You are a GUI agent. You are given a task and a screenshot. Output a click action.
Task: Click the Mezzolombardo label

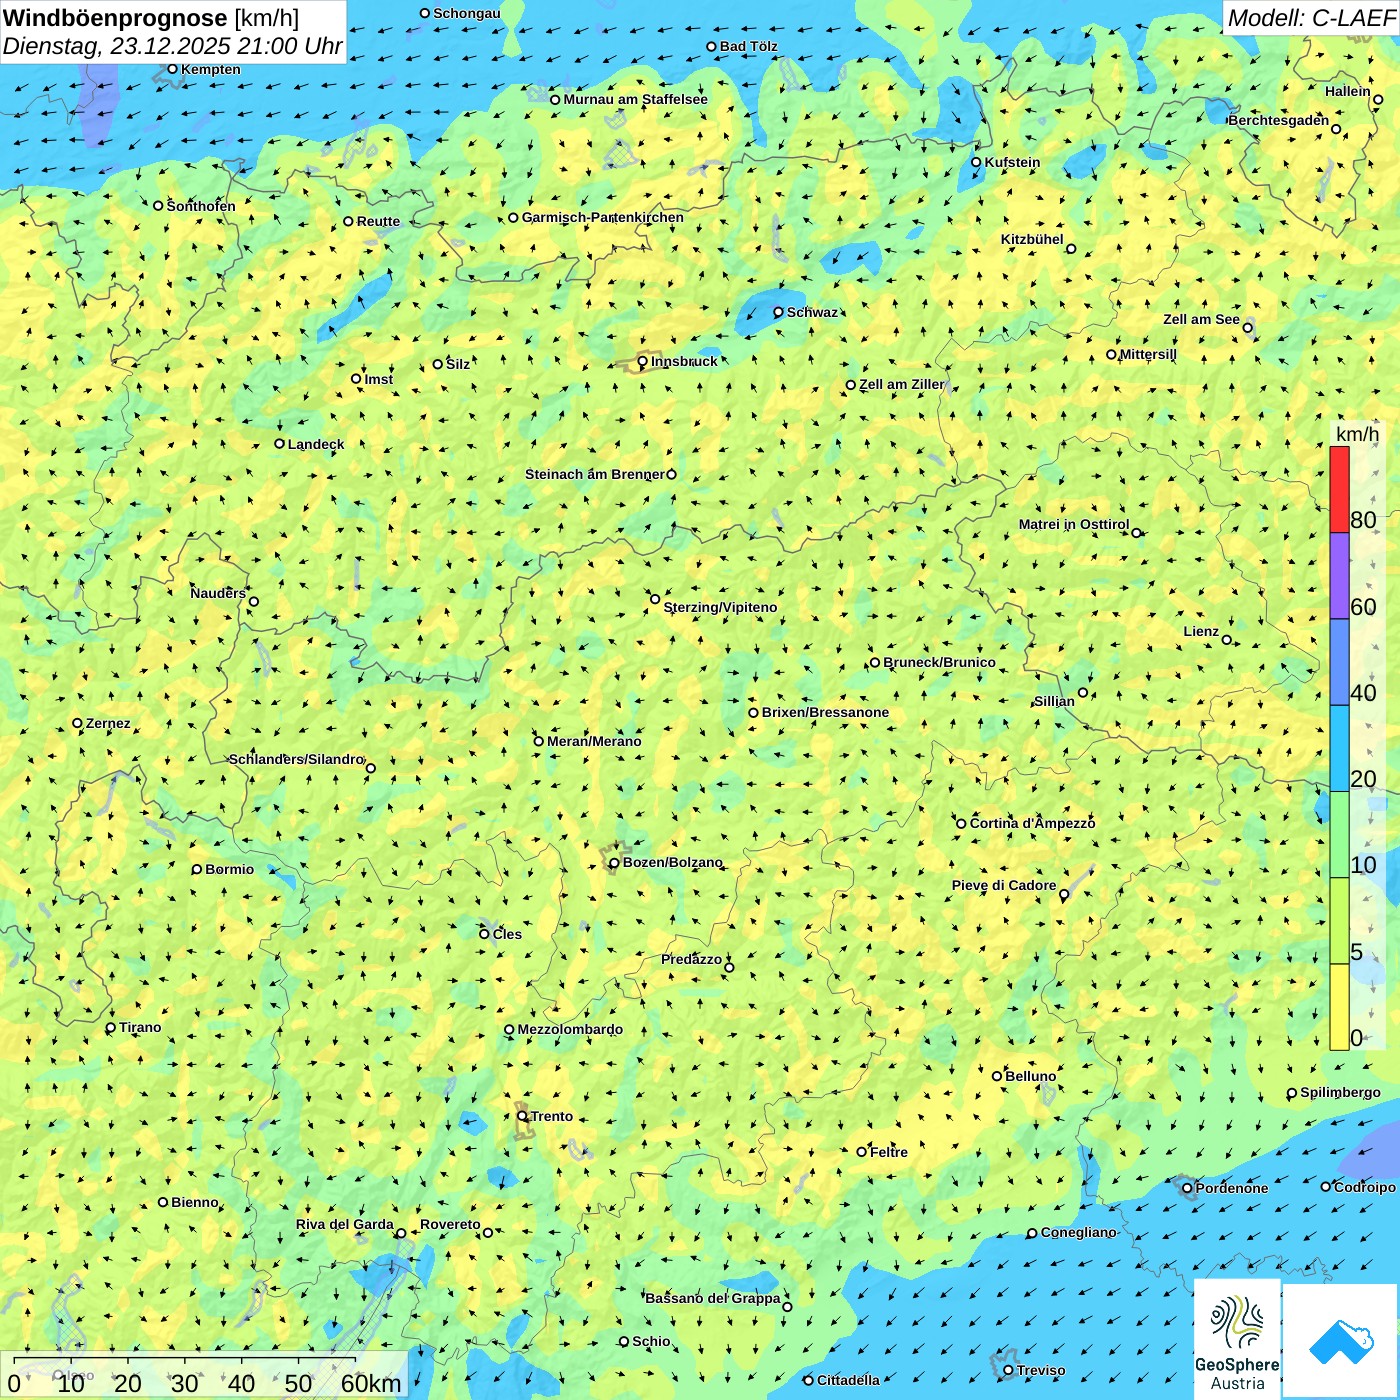click(570, 1029)
